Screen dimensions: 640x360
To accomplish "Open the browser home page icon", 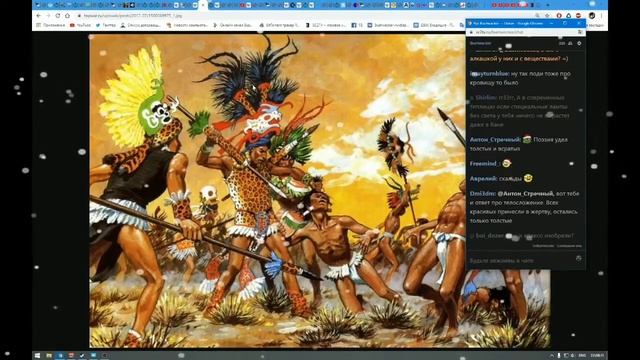I will (67, 16).
